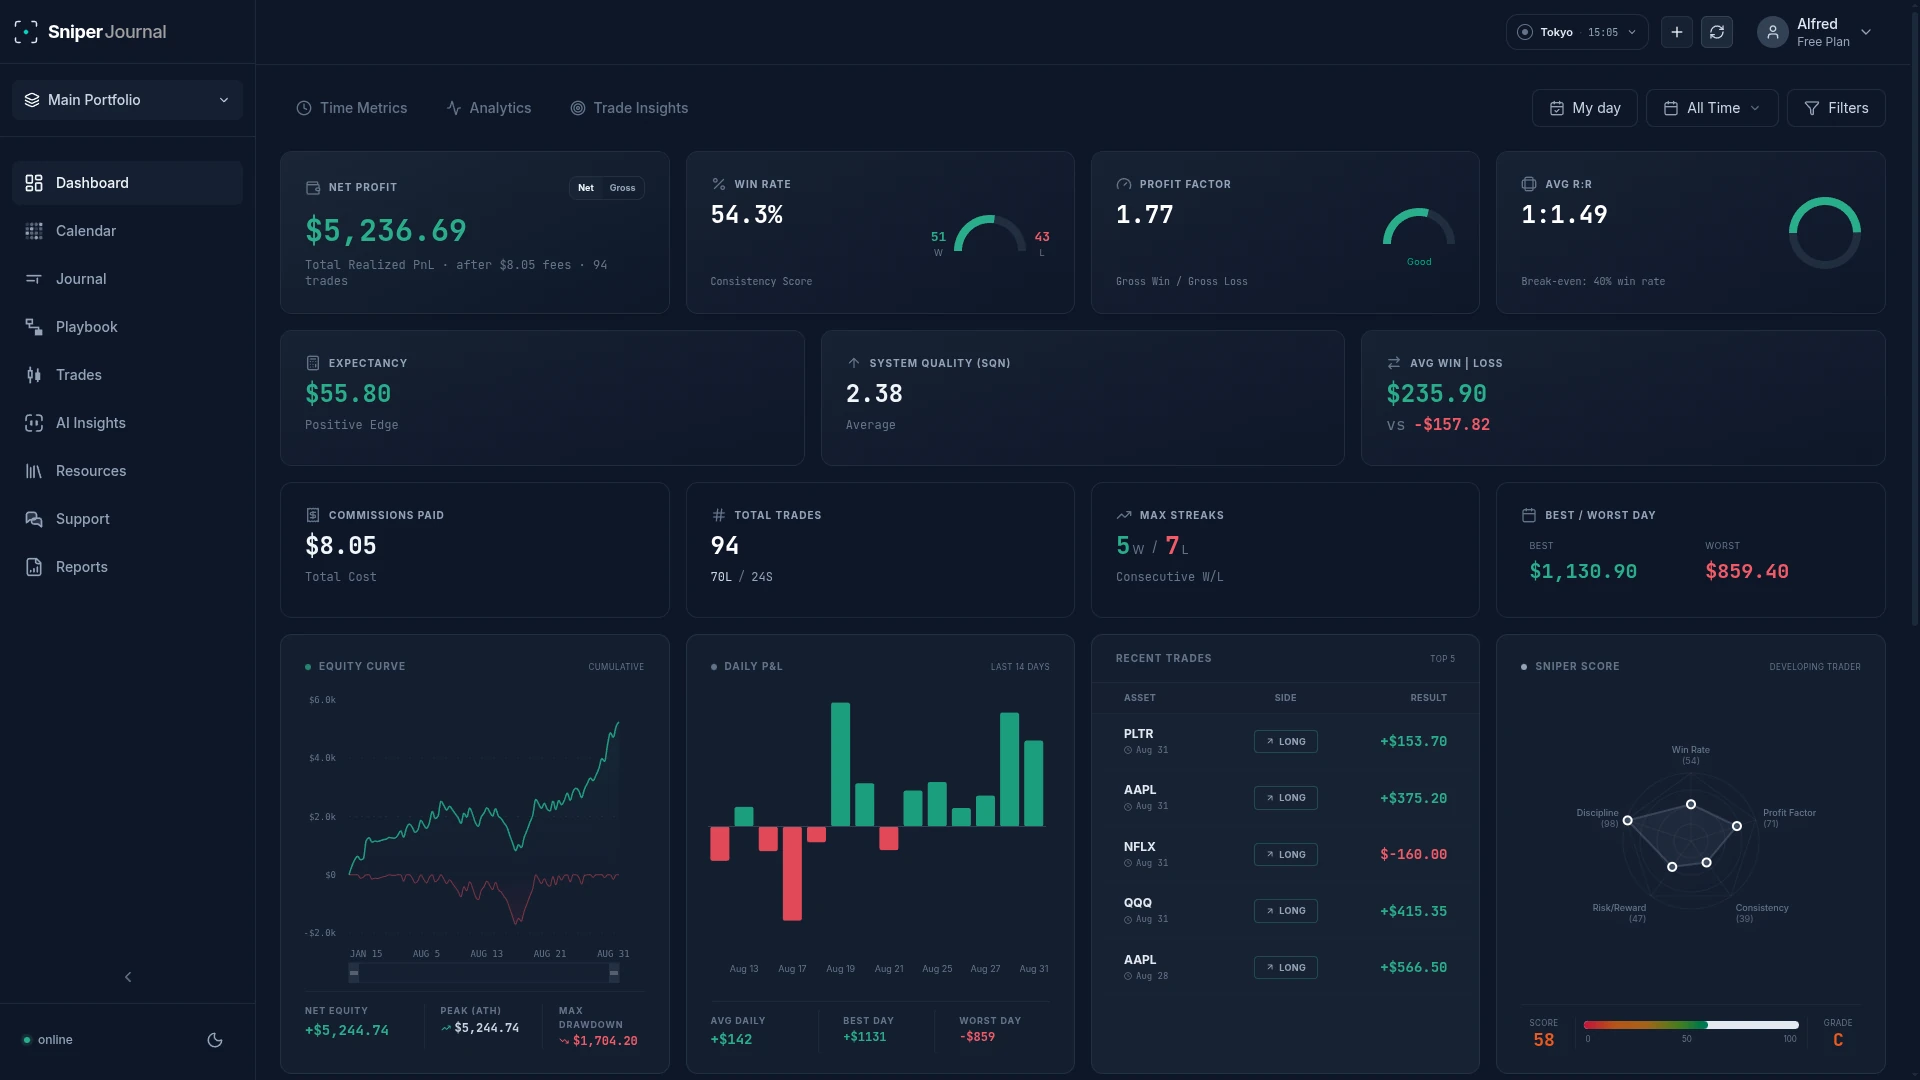Viewport: 1920px width, 1080px height.
Task: Click the page vertical scrollbar
Action: point(1915,320)
